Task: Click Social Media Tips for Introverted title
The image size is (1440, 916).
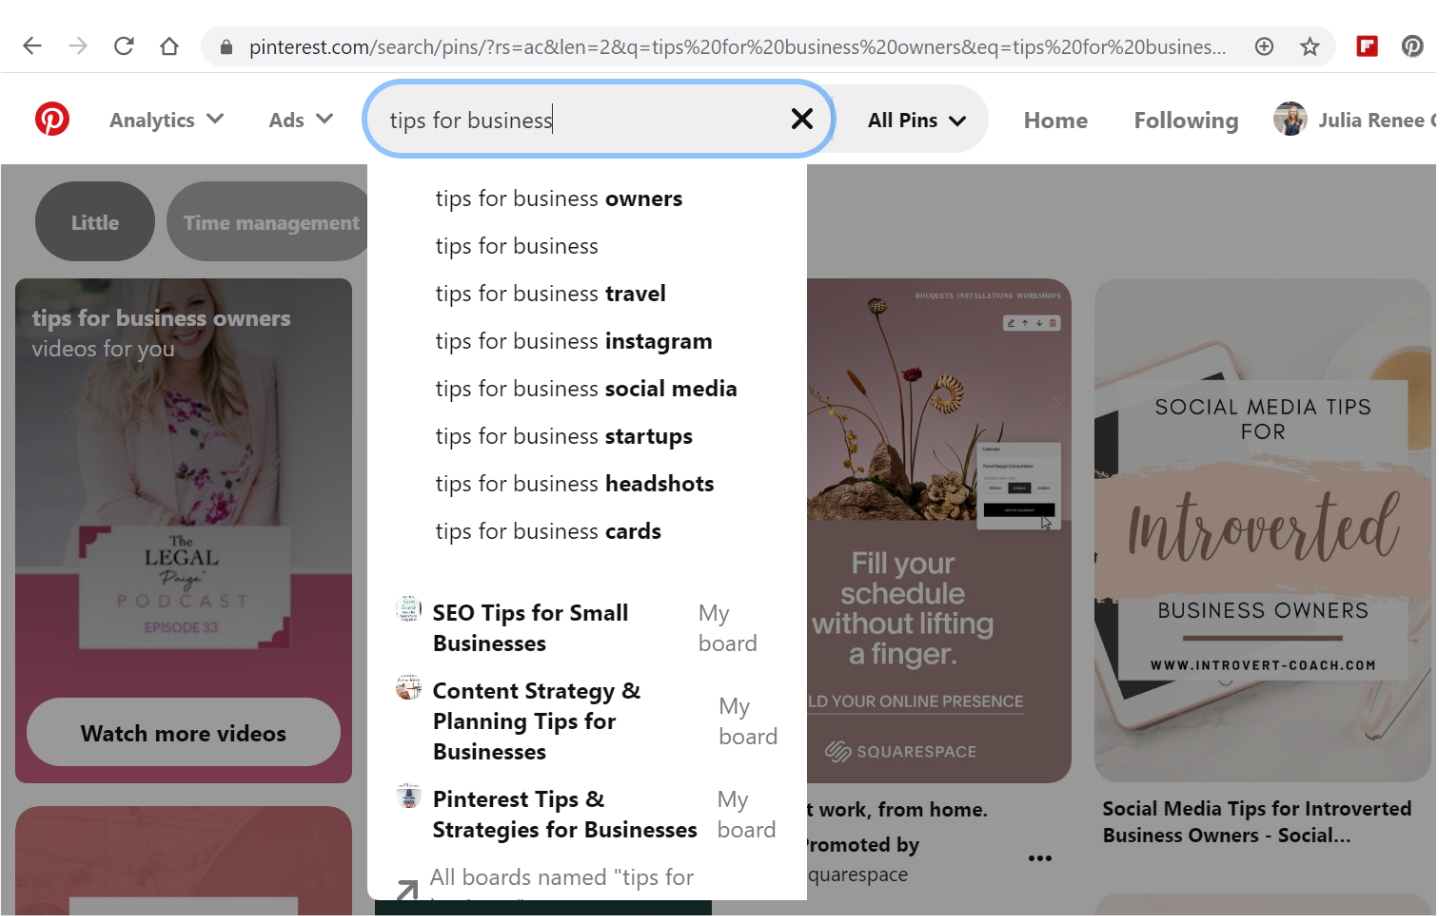Action: click(x=1257, y=822)
